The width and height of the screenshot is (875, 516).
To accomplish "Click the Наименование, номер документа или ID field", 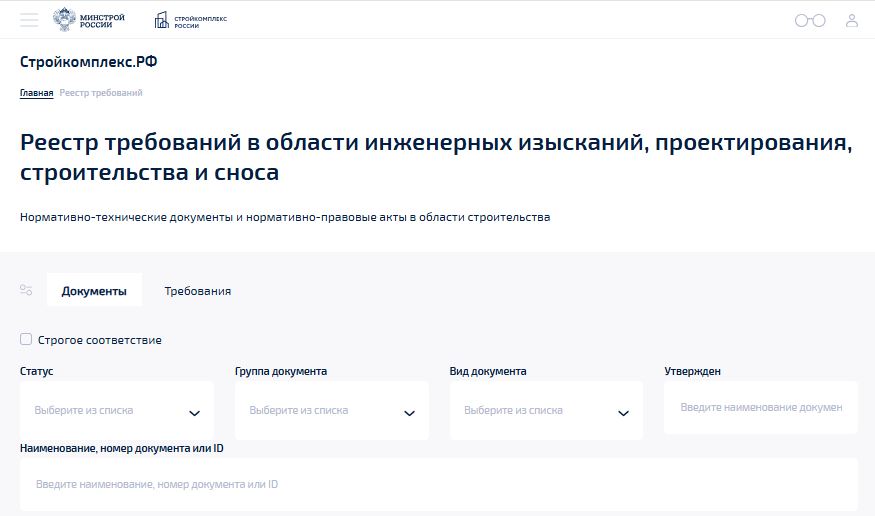I will (x=439, y=484).
